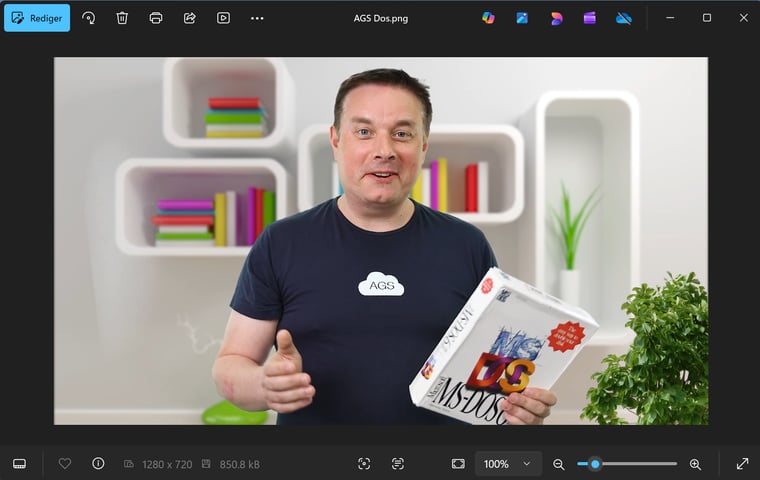Show file info with the info icon
The width and height of the screenshot is (760, 480).
[98, 464]
